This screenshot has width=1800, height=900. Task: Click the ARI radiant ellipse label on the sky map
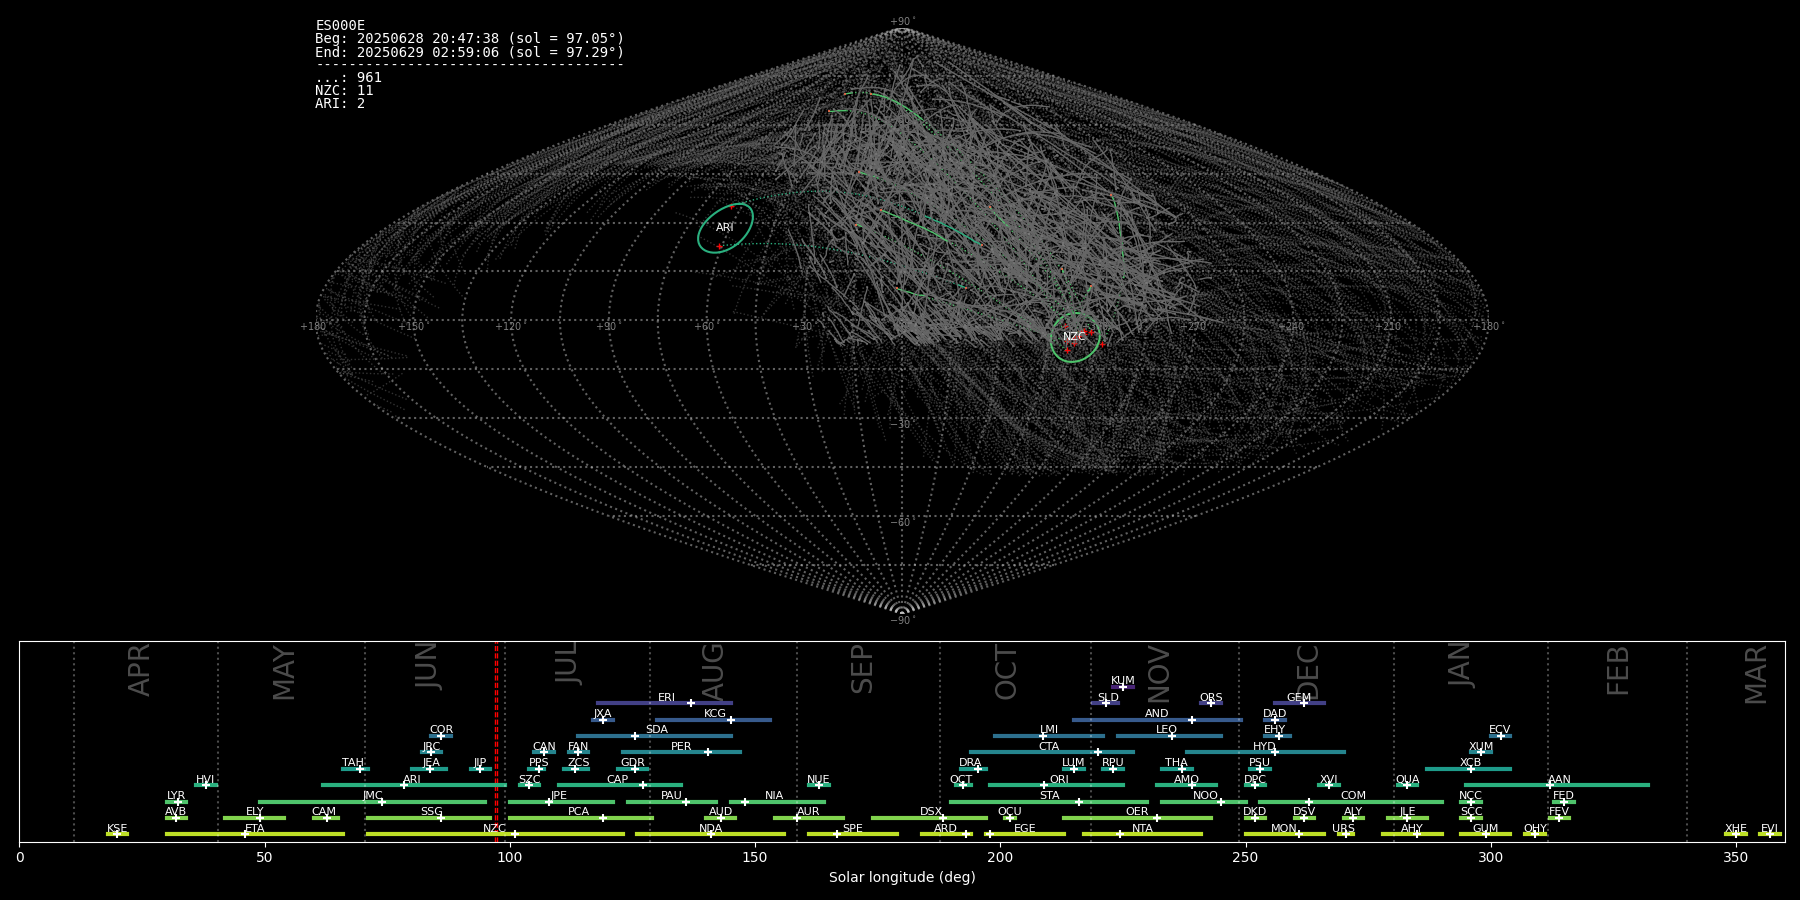coord(725,228)
